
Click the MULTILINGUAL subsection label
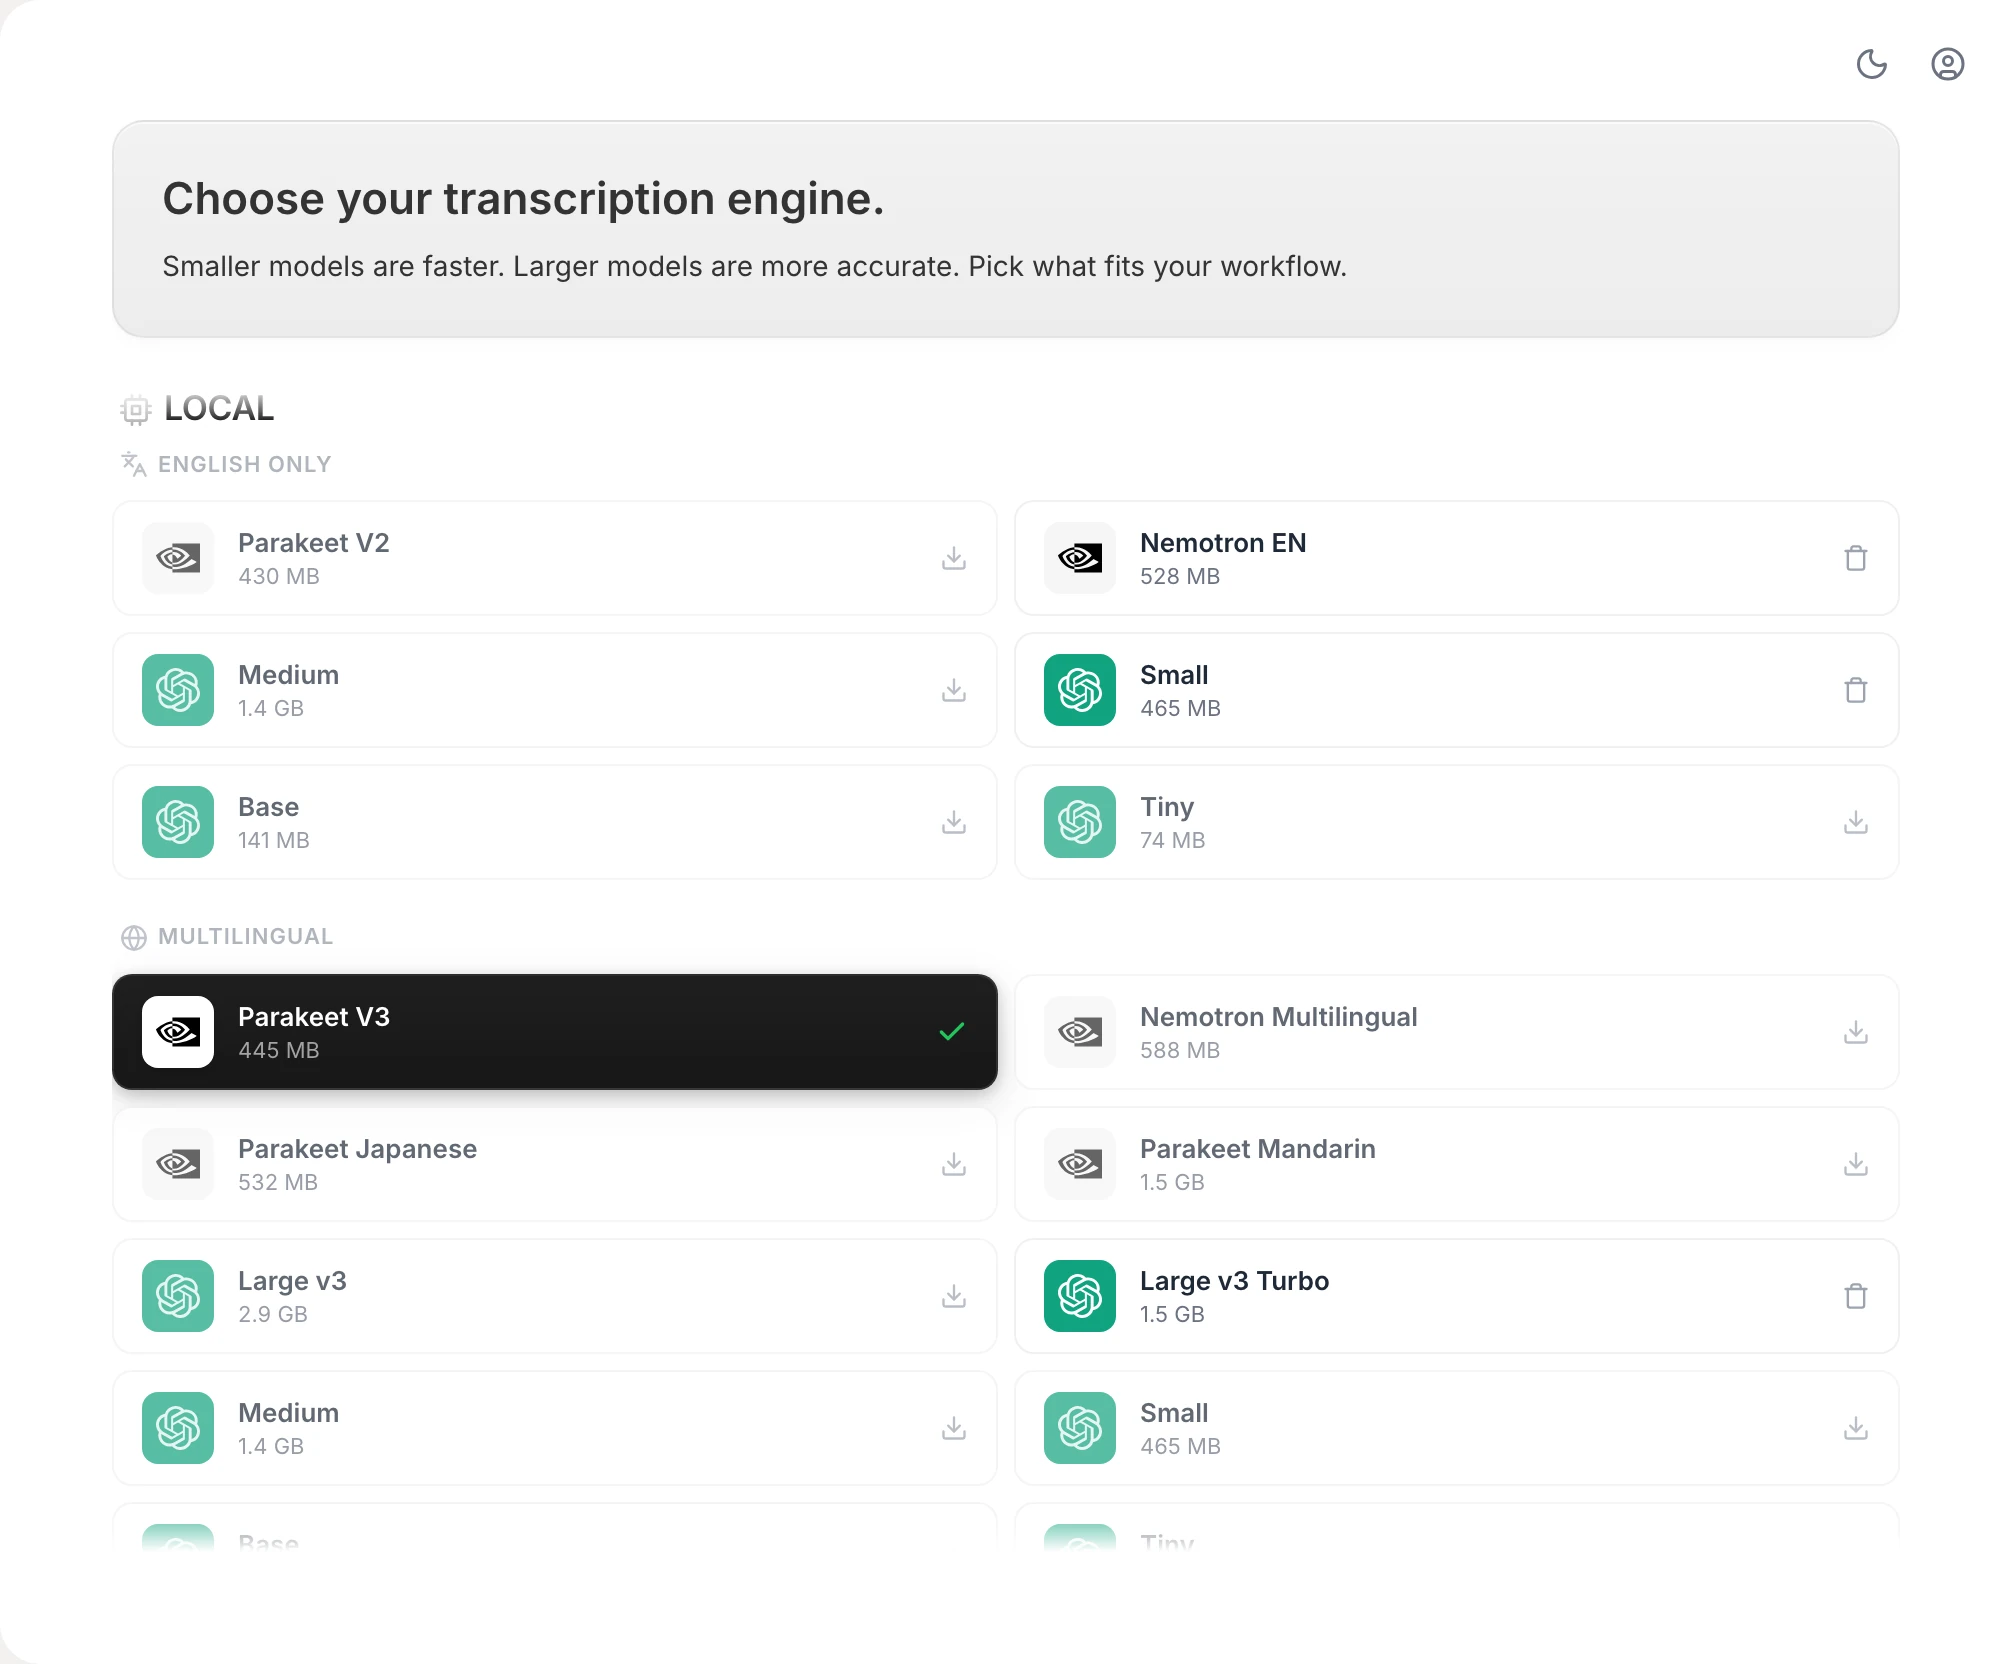(x=245, y=936)
